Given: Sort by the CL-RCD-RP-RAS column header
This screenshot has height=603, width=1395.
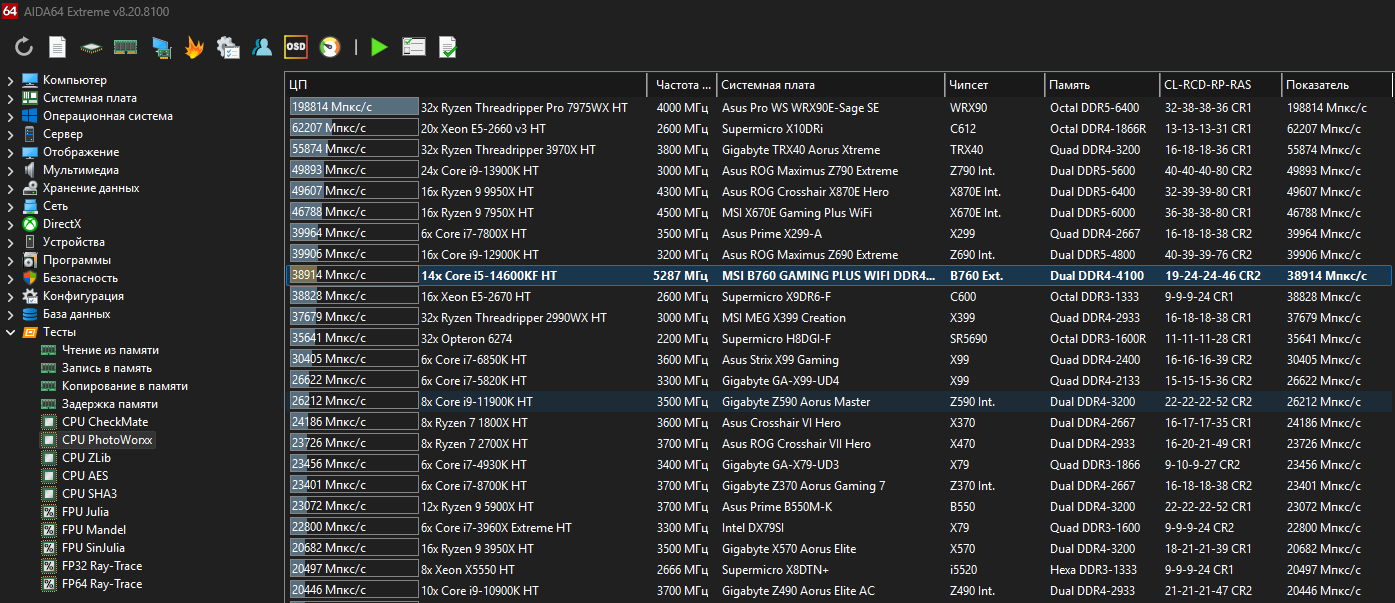Looking at the screenshot, I should coord(1220,85).
